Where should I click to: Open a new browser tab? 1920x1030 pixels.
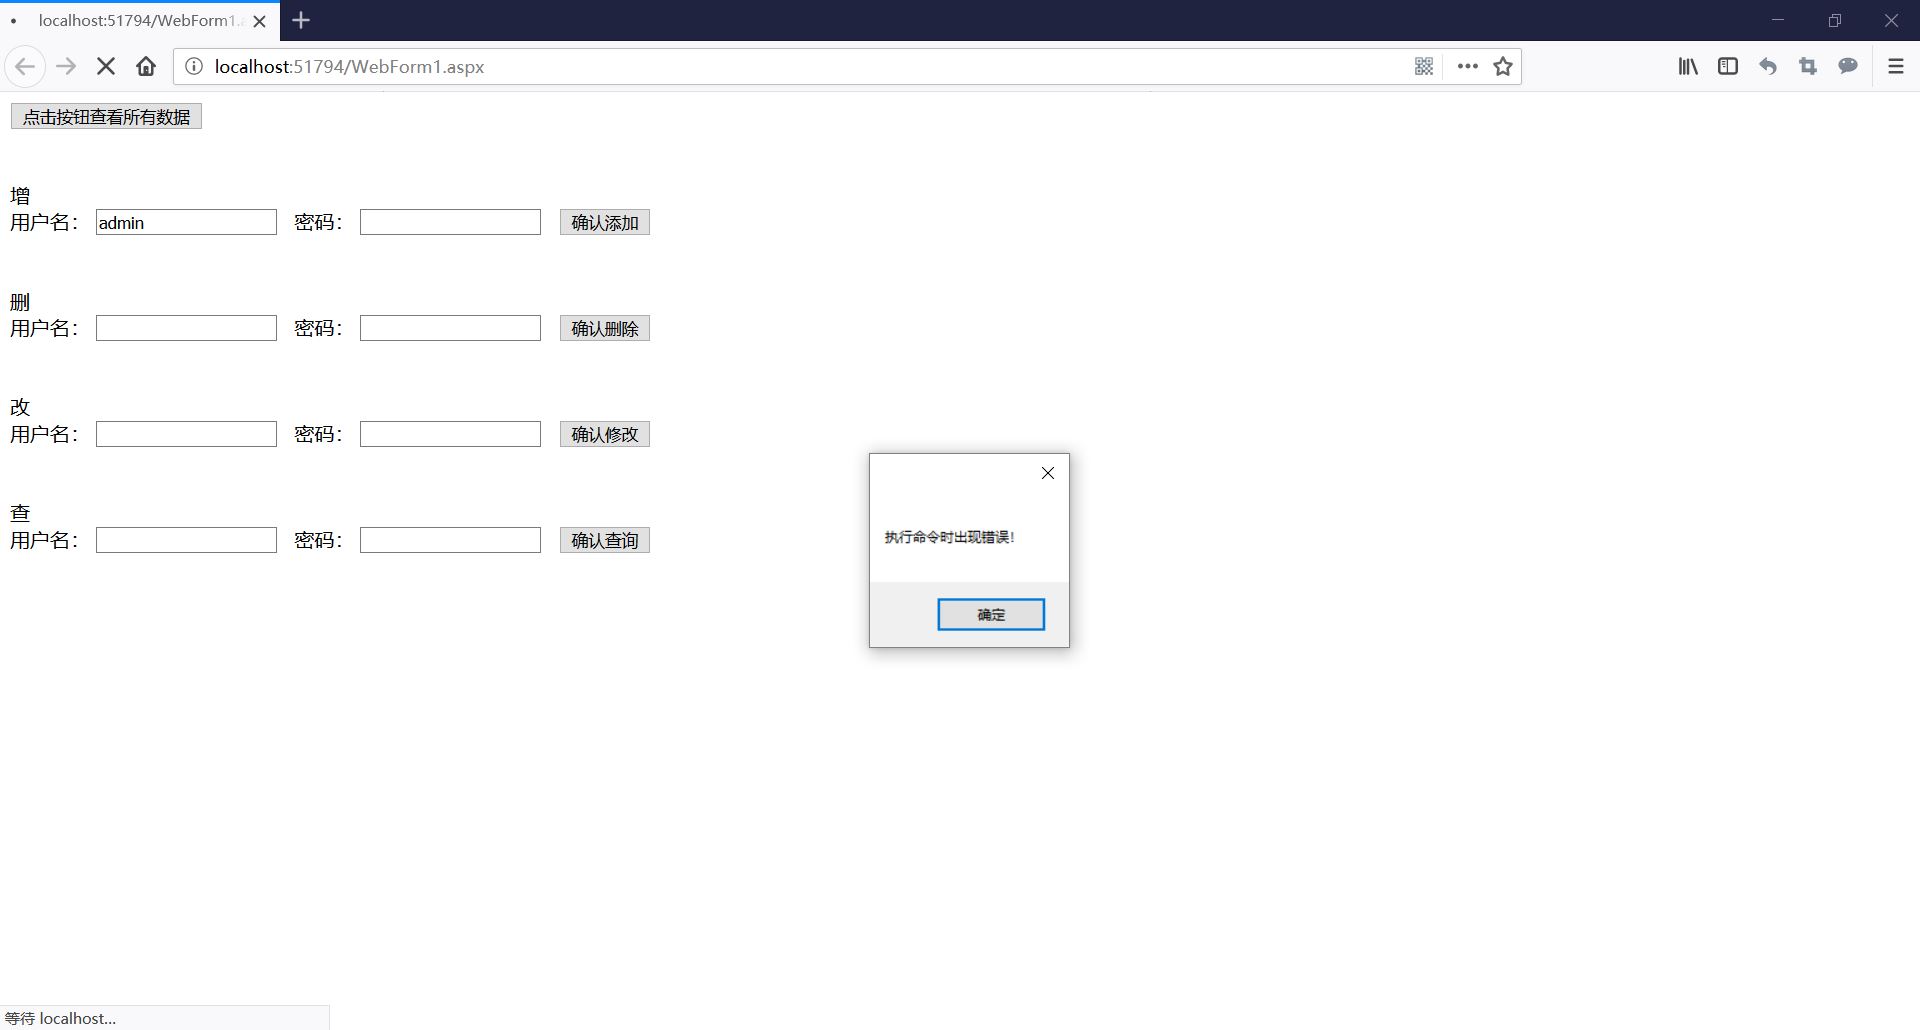tap(301, 20)
